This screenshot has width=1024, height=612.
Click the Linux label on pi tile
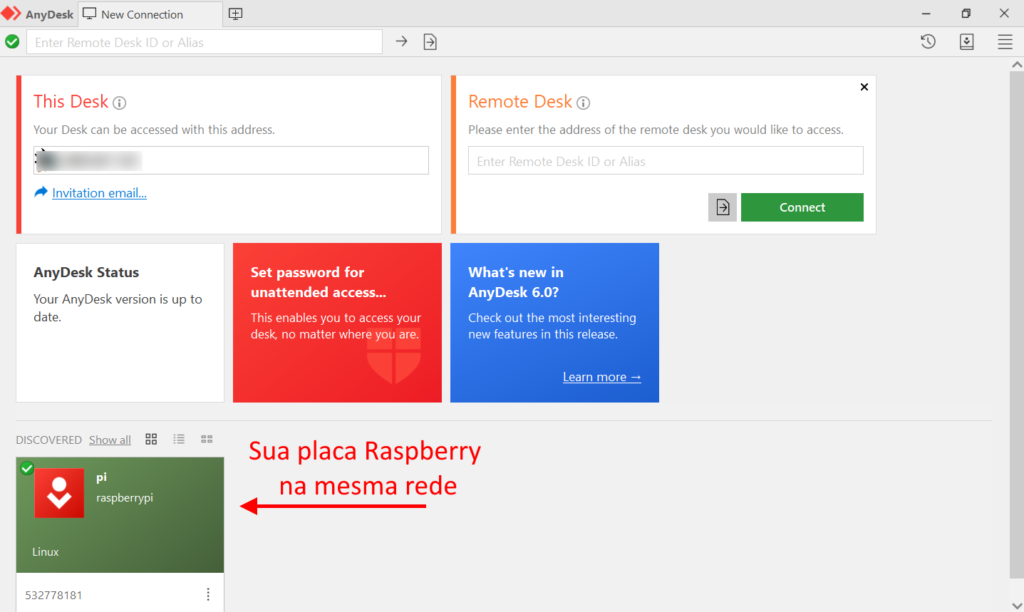click(x=46, y=552)
